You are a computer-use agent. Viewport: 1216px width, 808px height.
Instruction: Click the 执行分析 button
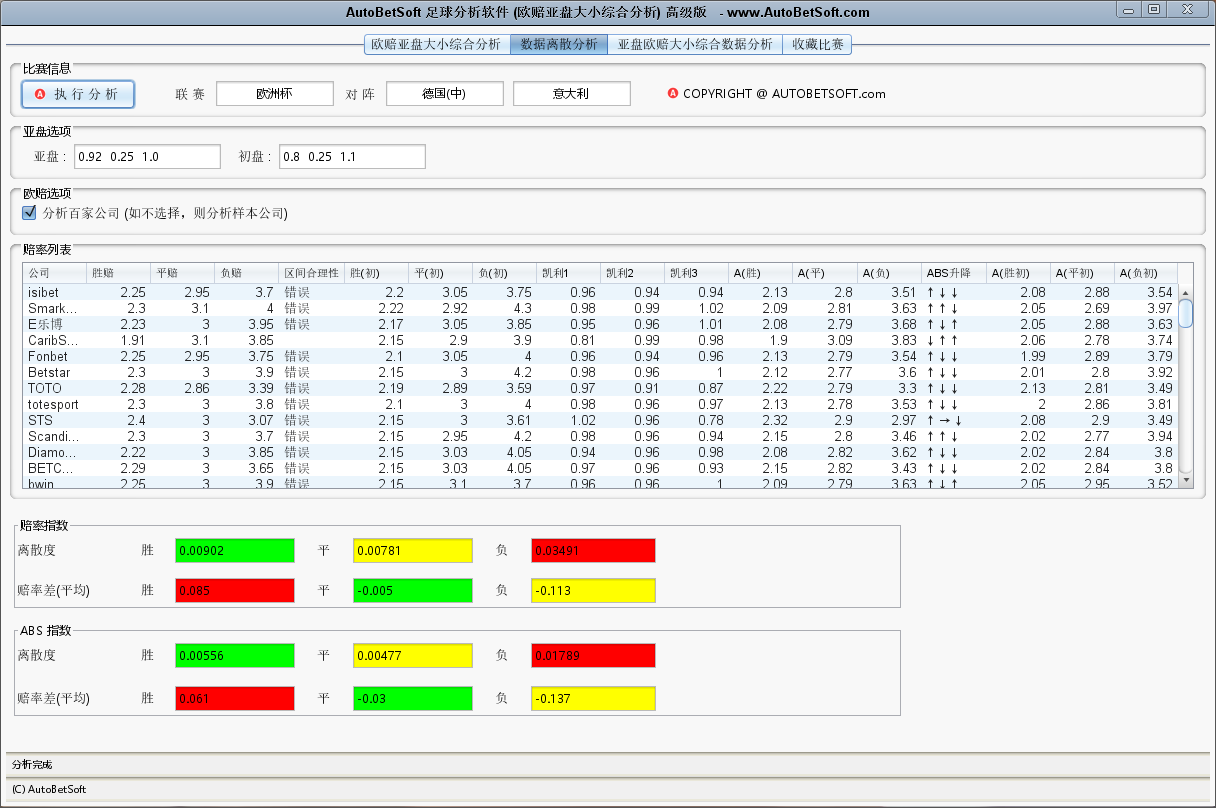tap(78, 94)
